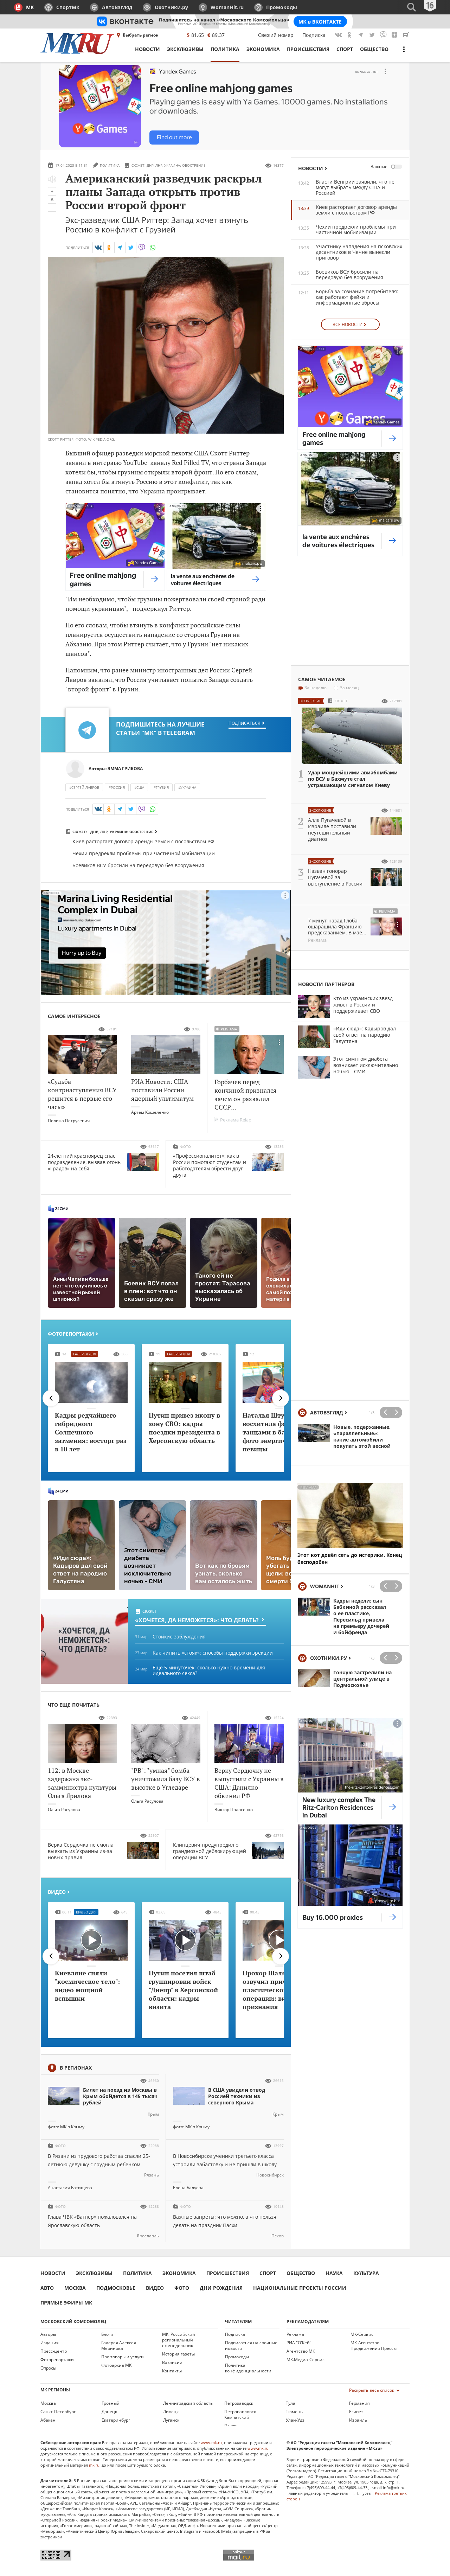Click arrow on Ritz-Carlton Residences ad
Viewport: 450px width, 2576px height.
point(392,1807)
